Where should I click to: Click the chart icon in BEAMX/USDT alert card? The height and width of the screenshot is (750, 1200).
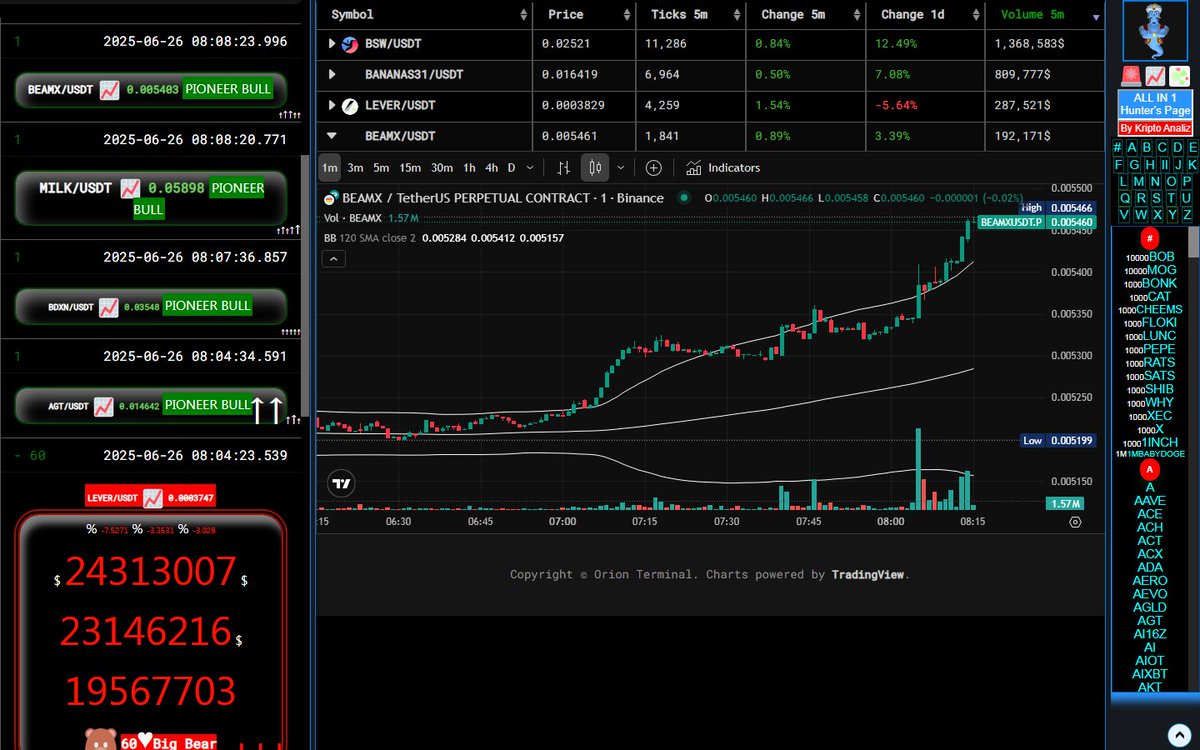click(x=110, y=89)
